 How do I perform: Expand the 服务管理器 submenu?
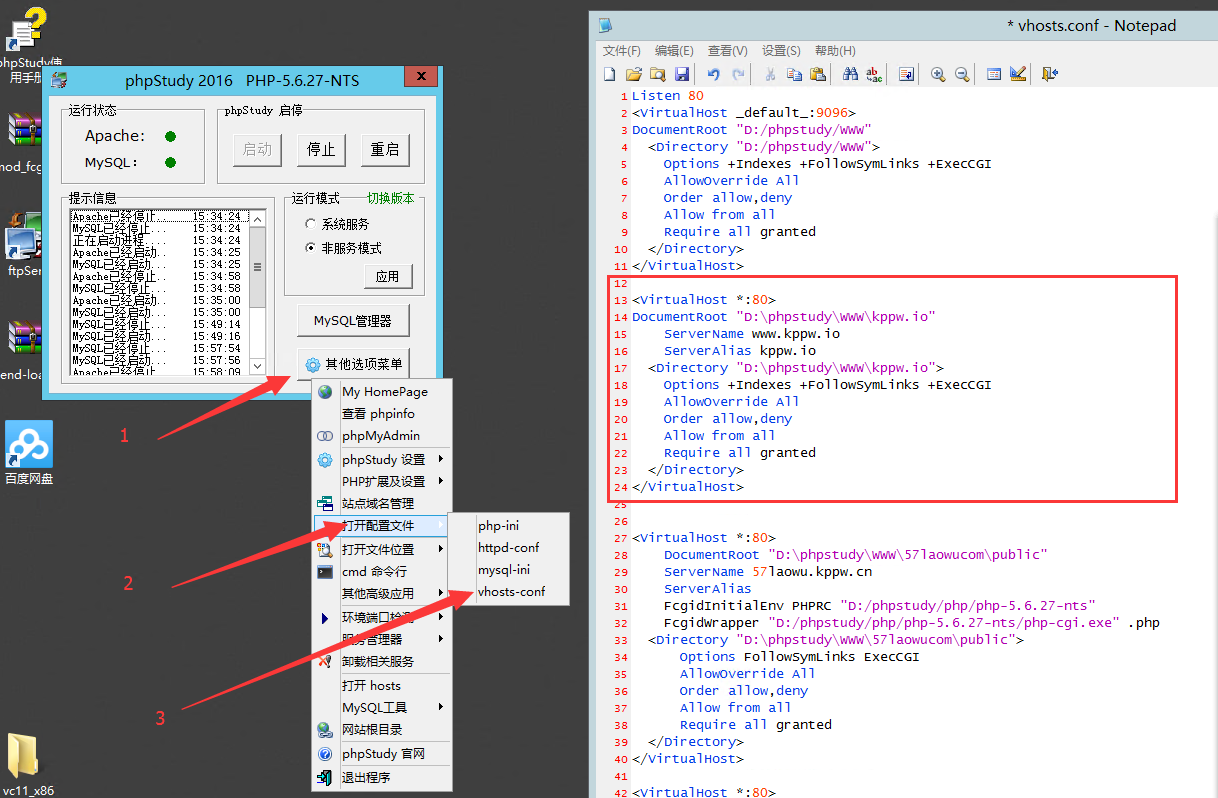pos(383,639)
